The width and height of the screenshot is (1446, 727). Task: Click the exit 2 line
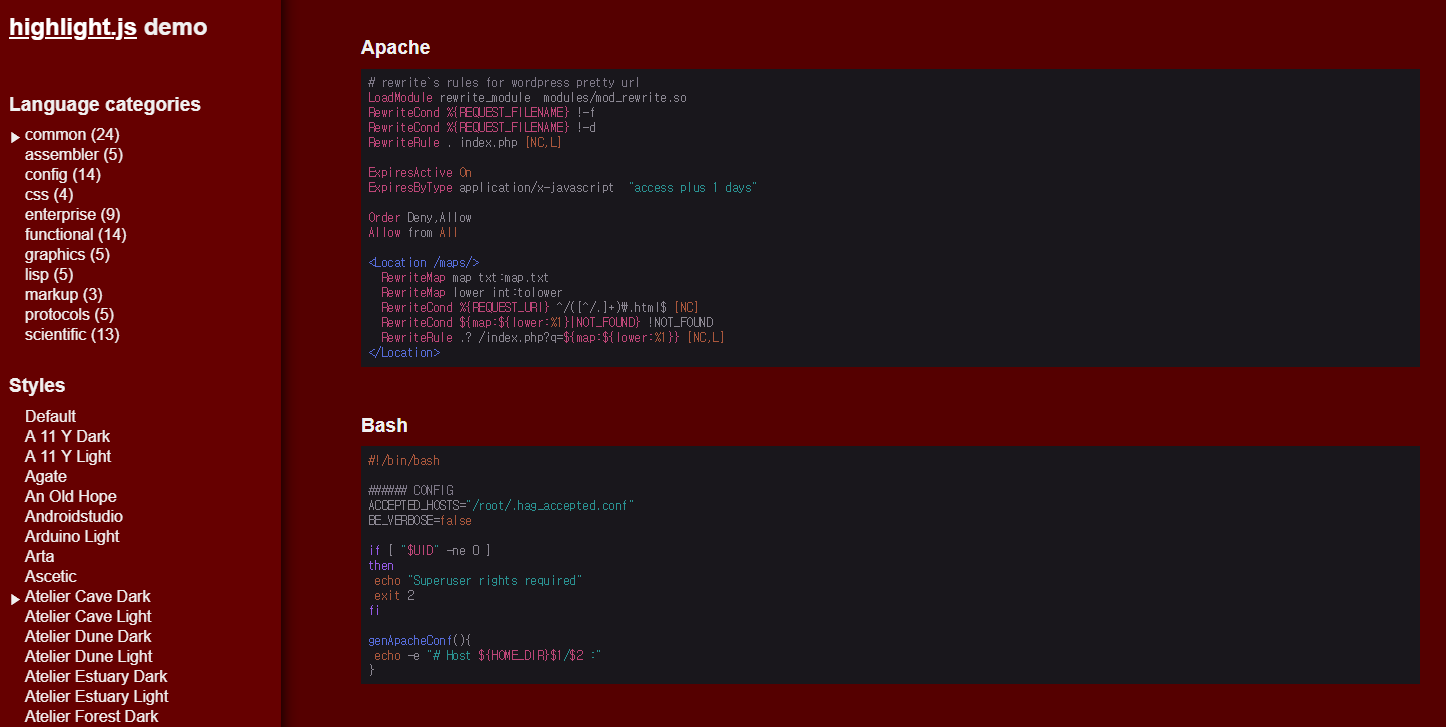[x=394, y=596]
